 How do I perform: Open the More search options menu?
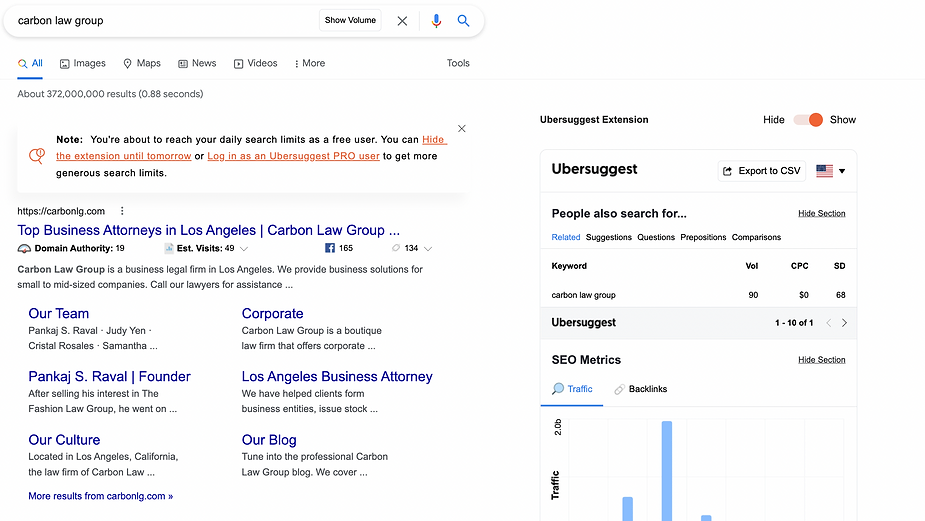pos(310,63)
